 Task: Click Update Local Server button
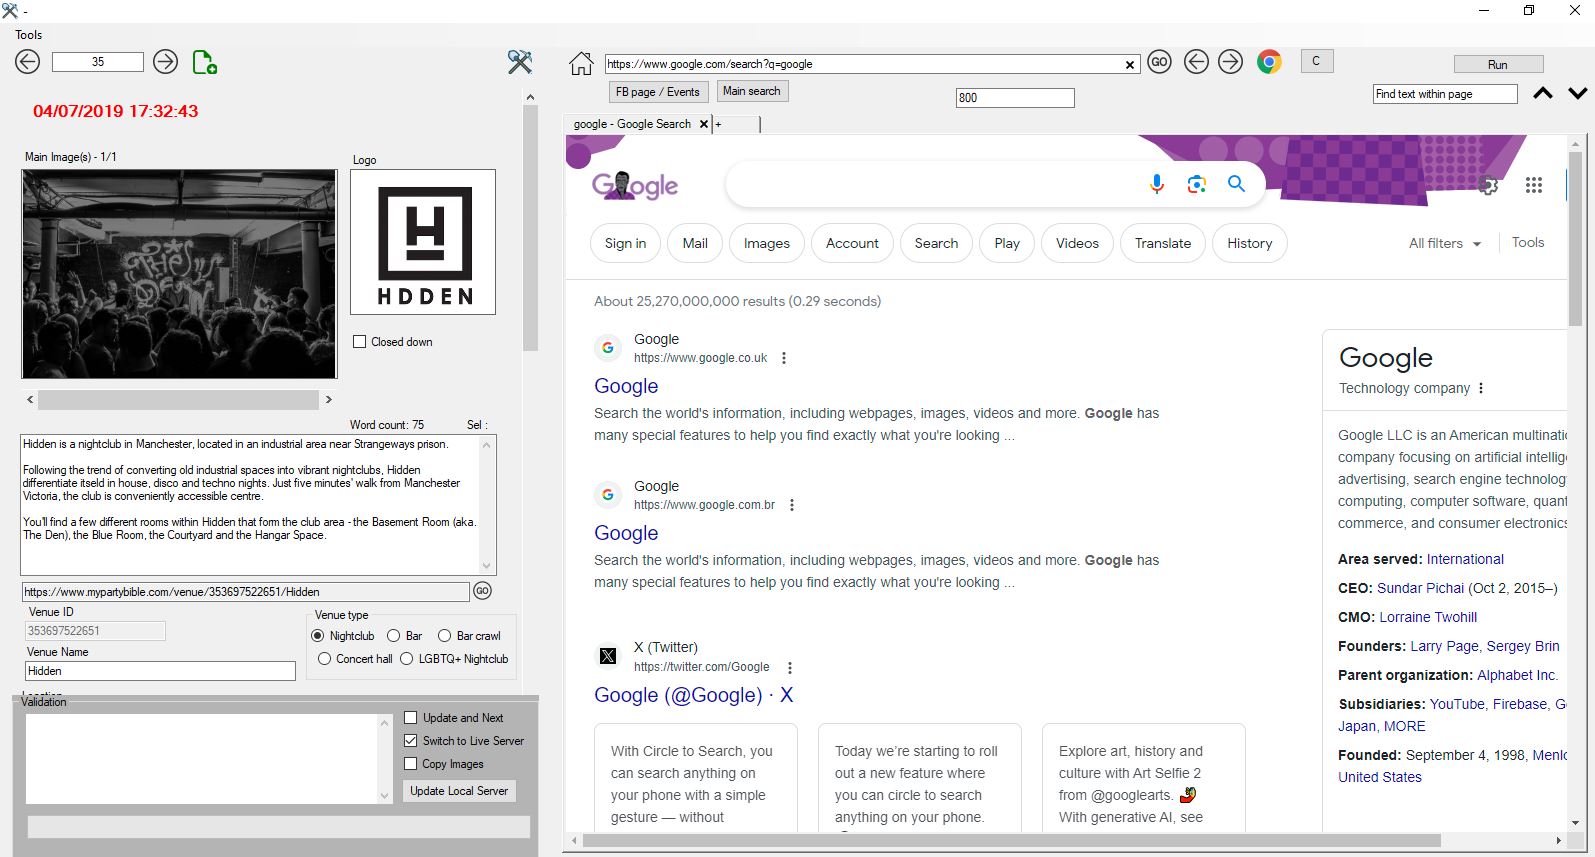(459, 791)
